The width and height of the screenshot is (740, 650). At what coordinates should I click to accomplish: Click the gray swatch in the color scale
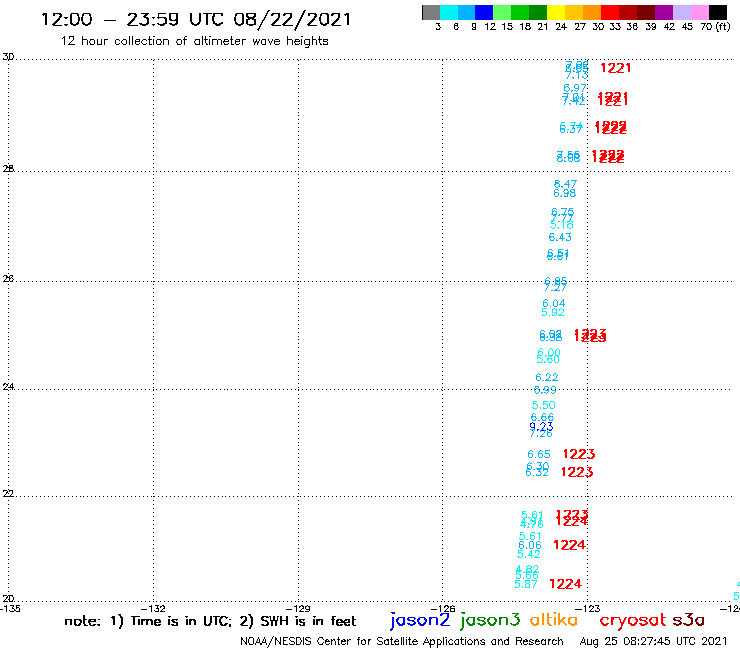(x=431, y=12)
